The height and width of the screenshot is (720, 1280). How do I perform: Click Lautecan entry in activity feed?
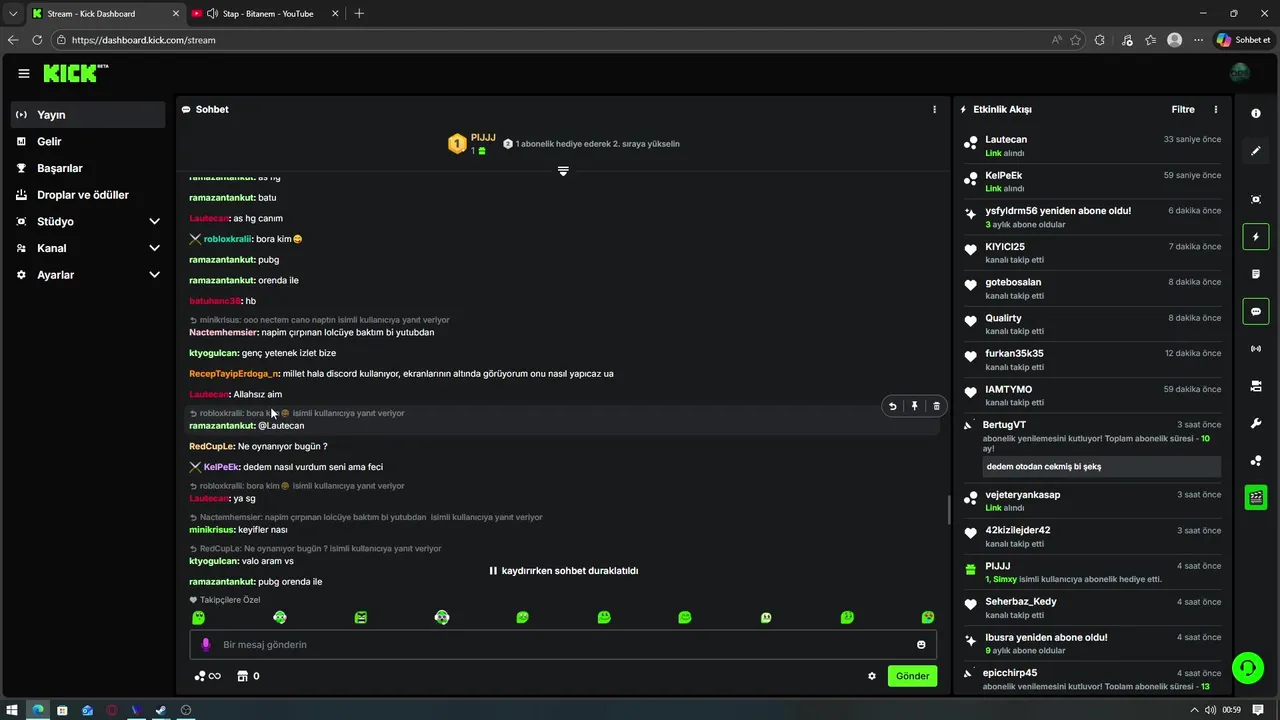click(1092, 146)
